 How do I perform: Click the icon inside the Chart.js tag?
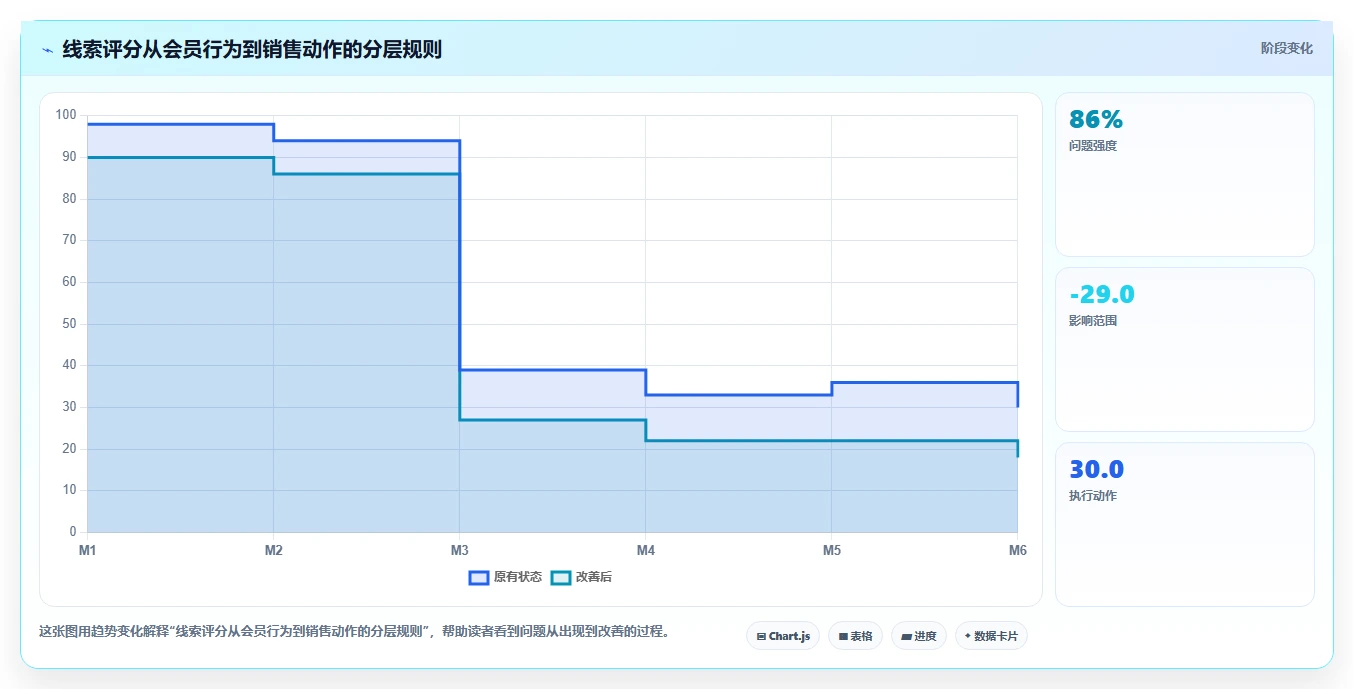761,636
